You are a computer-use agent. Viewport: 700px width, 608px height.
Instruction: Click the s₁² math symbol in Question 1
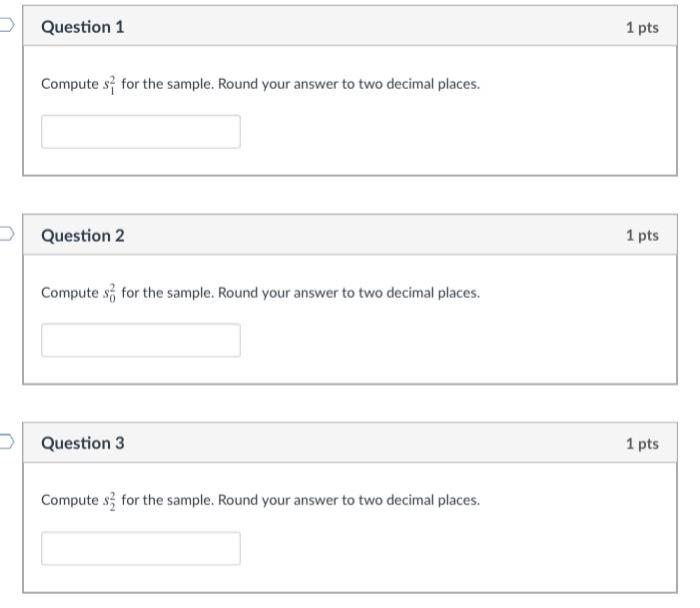[110, 84]
